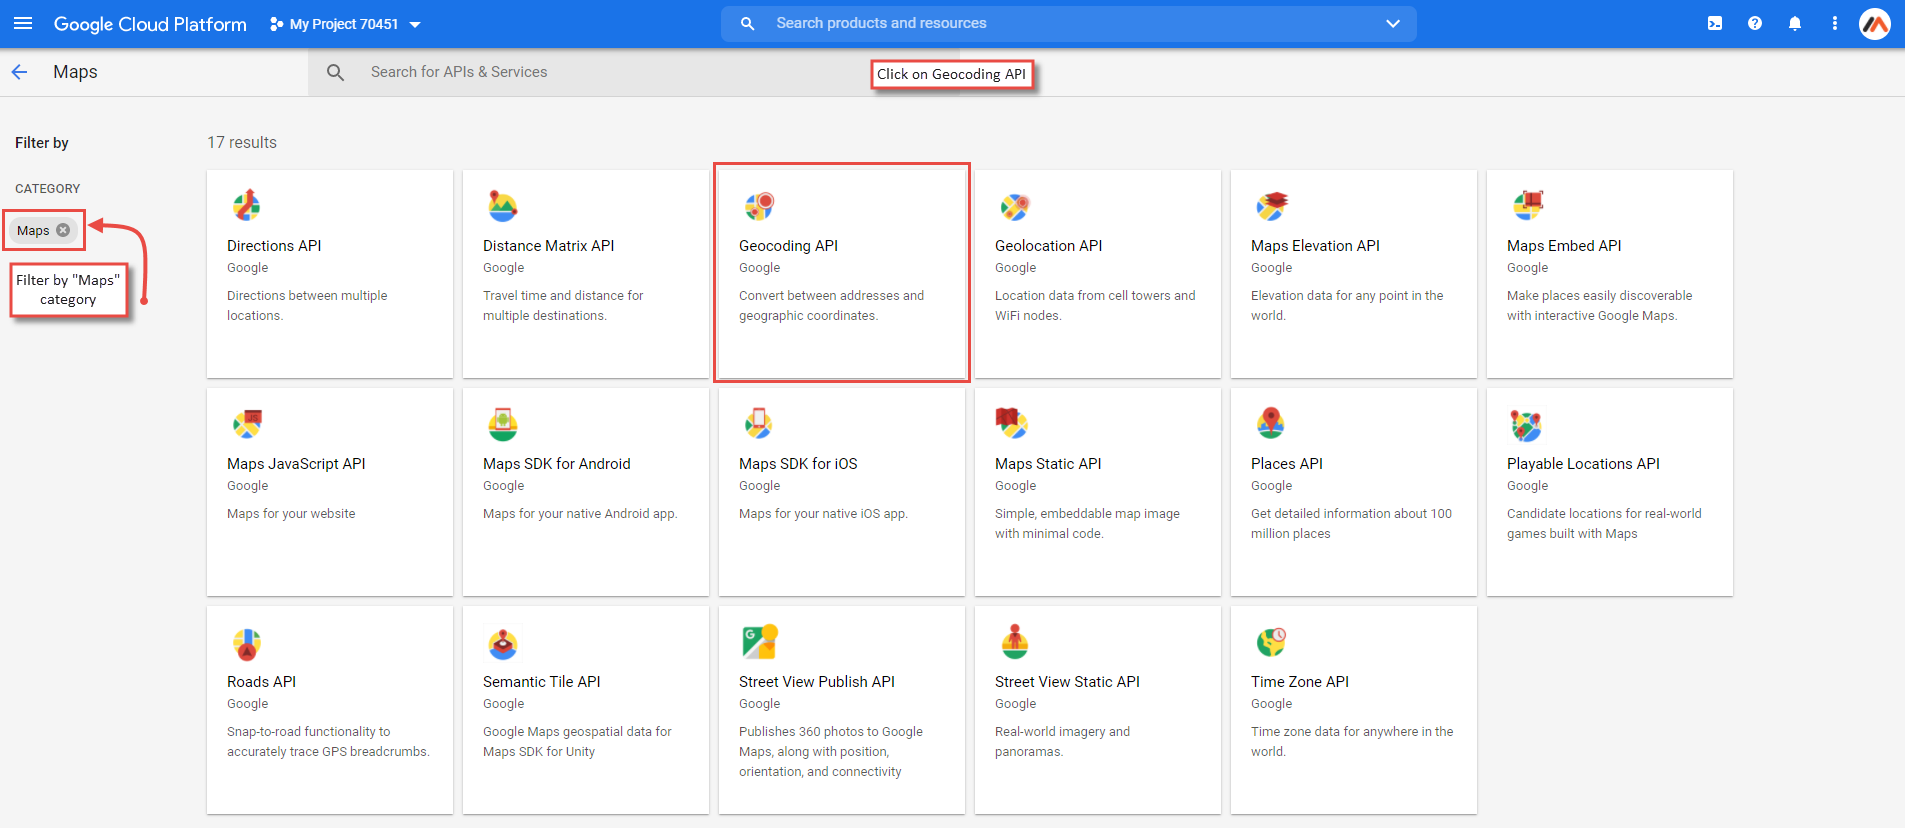
Task: Open Playable Locations API title
Action: click(1583, 464)
